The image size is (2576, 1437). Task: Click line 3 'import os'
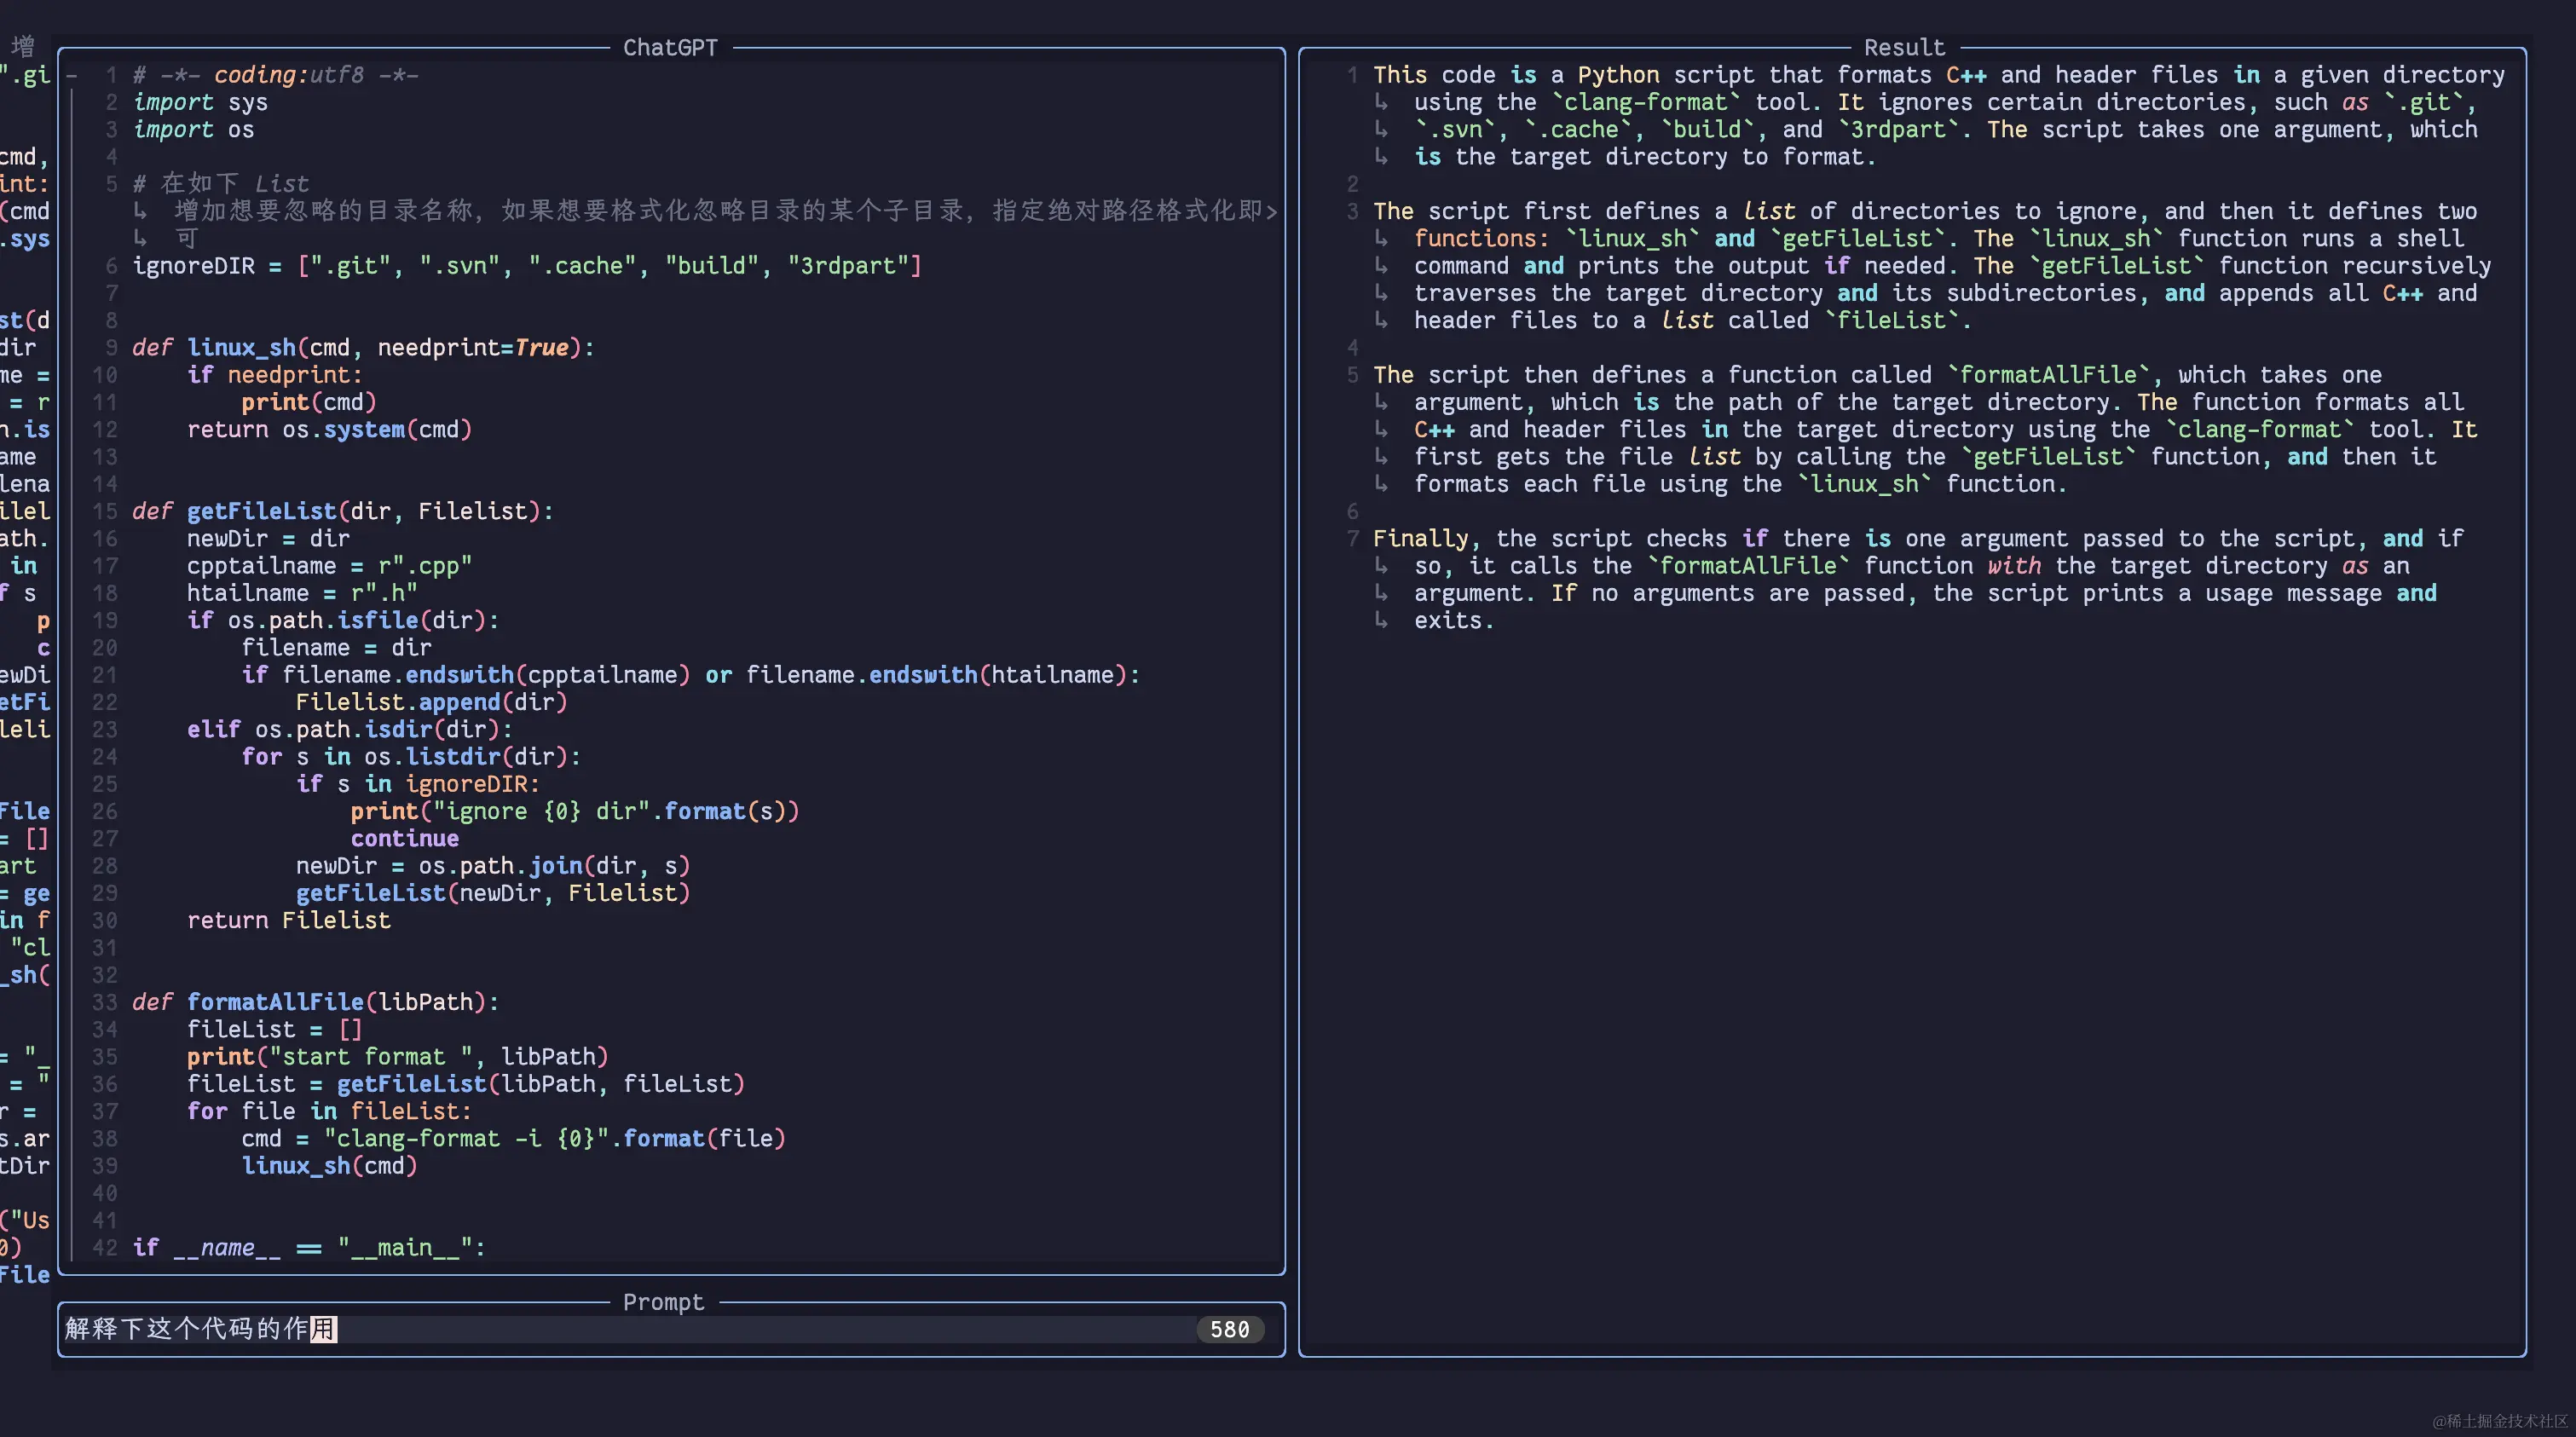tap(193, 129)
